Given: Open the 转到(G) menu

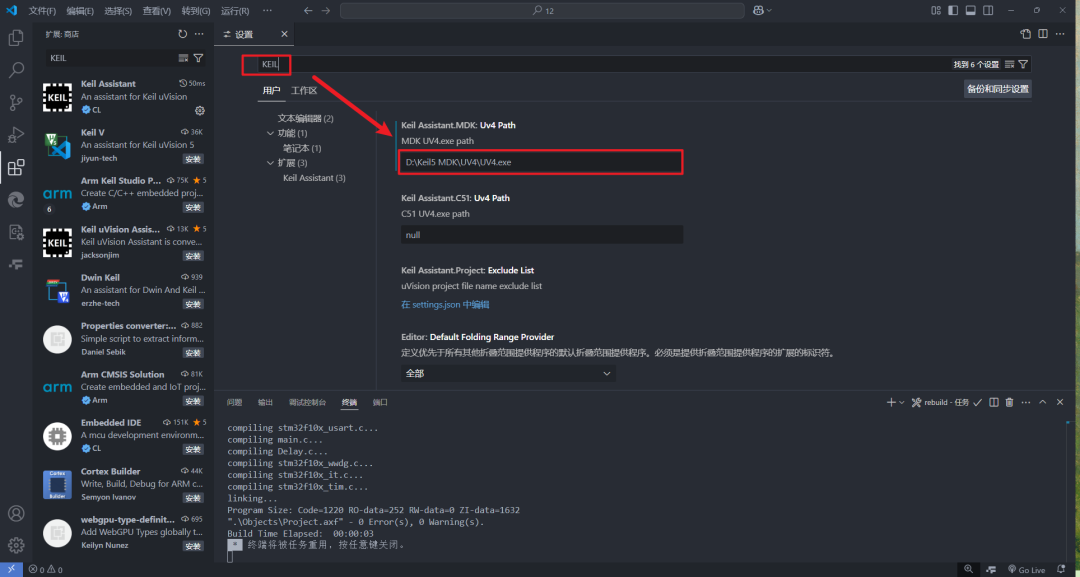Looking at the screenshot, I should (x=196, y=11).
